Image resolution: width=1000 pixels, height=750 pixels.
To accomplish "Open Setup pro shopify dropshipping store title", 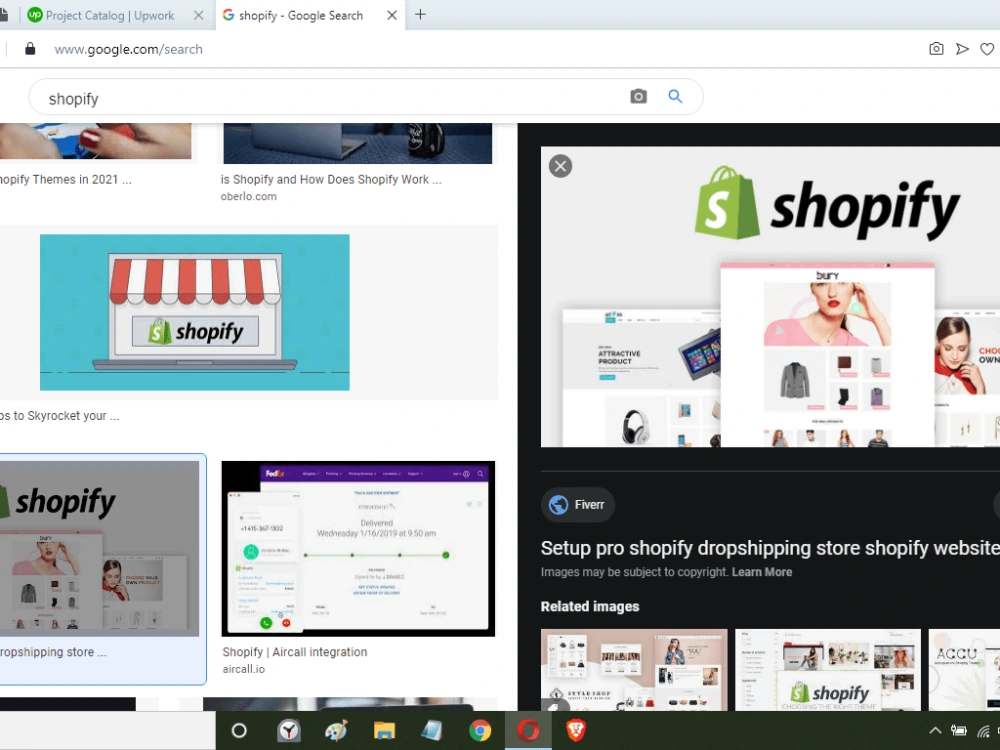I will 770,548.
